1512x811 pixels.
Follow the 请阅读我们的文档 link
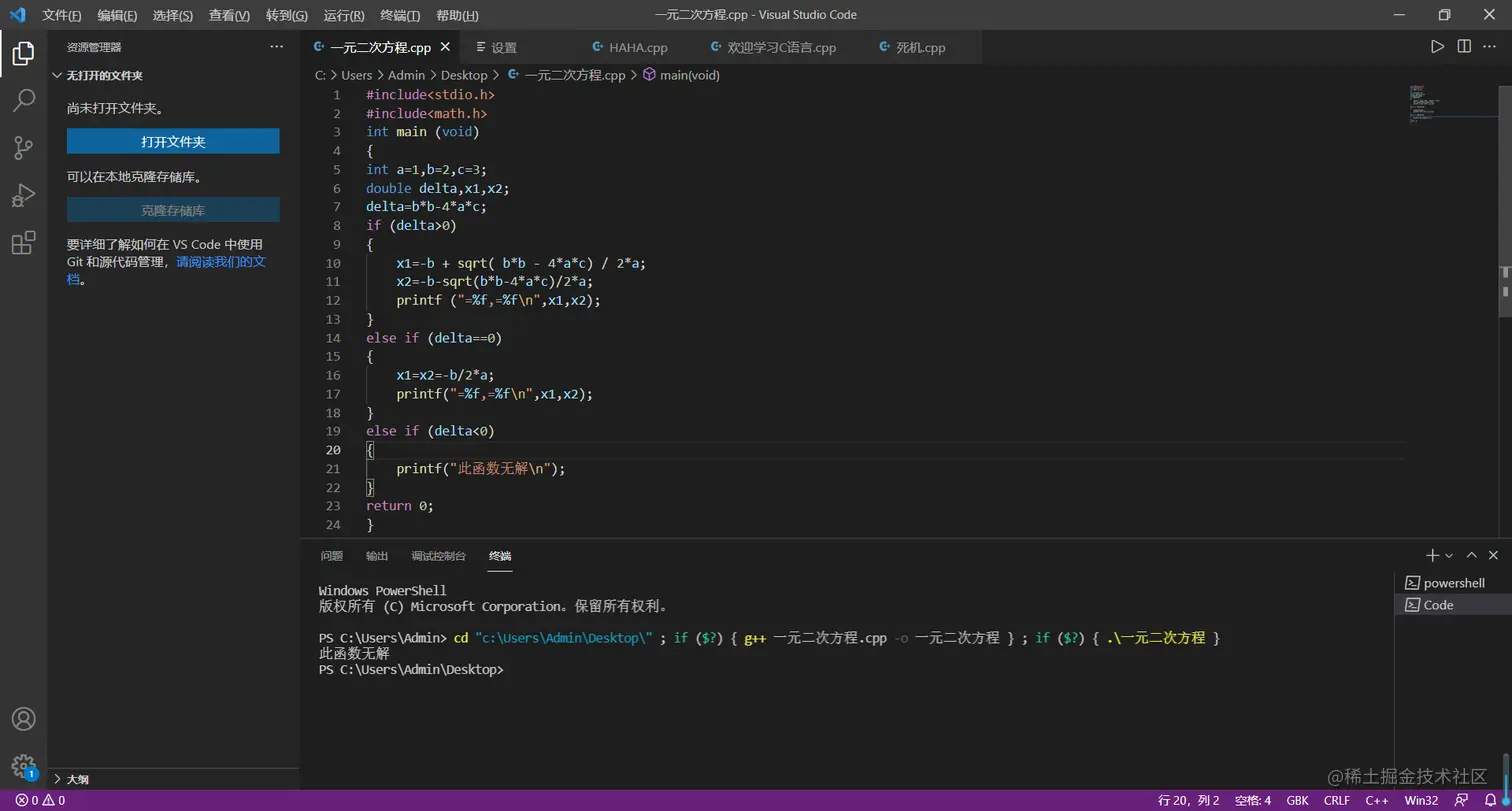[x=222, y=262]
